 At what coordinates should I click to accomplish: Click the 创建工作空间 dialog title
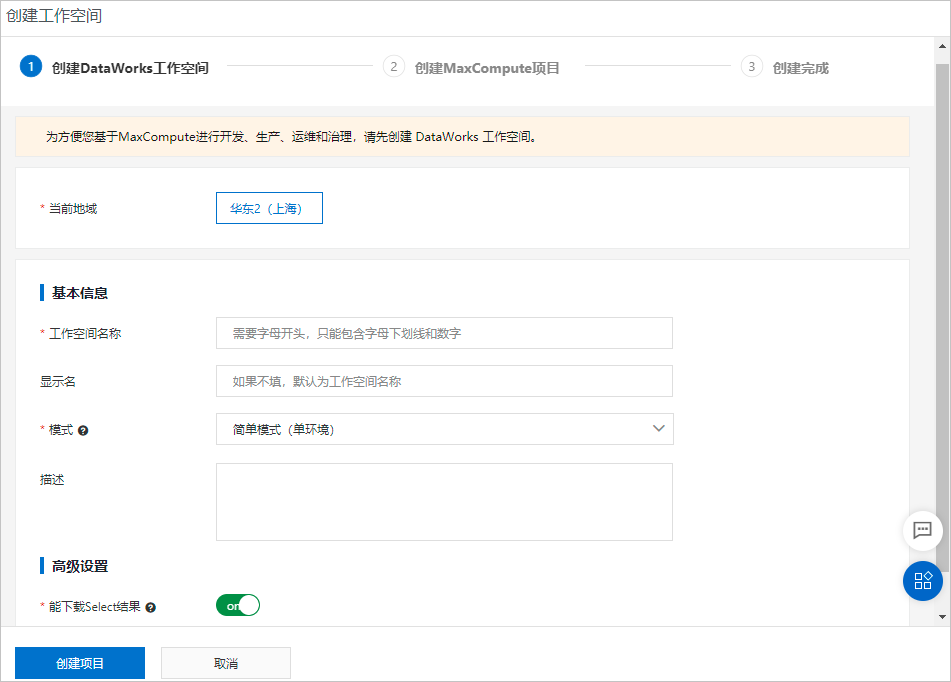[x=54, y=16]
